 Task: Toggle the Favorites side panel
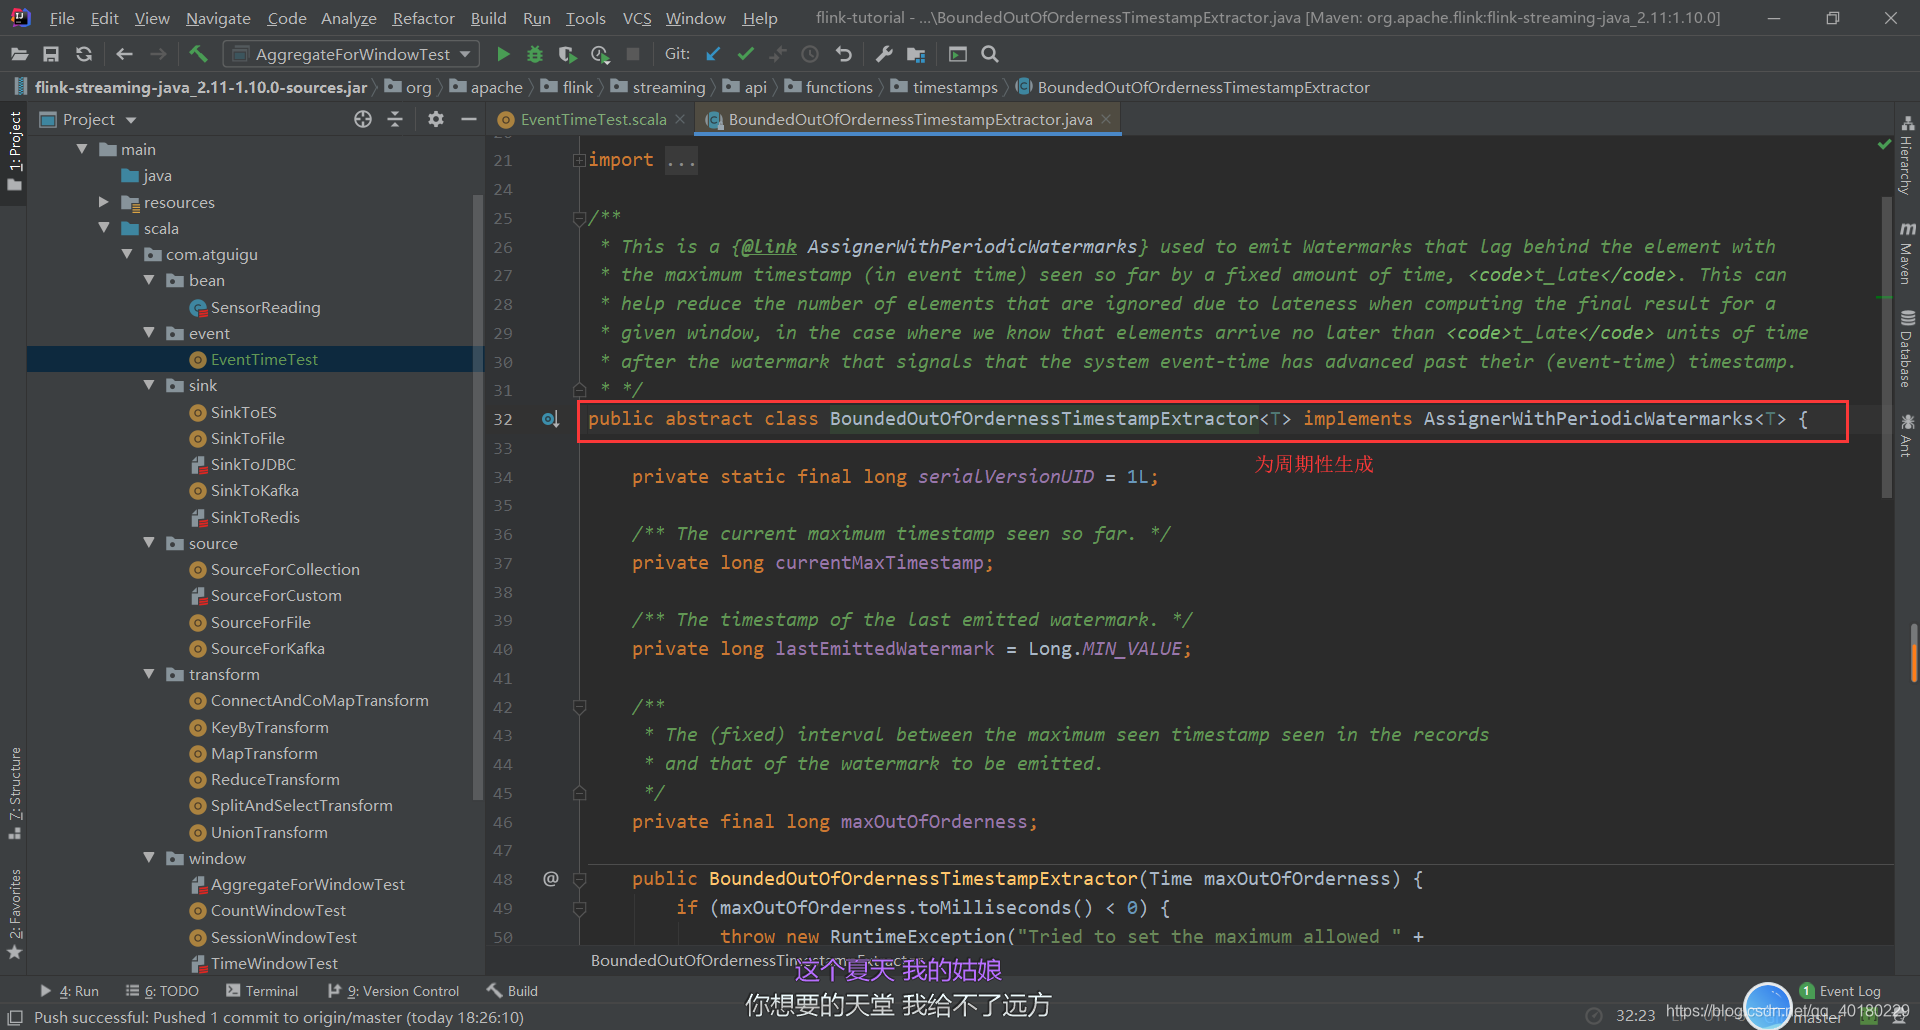pos(15,913)
